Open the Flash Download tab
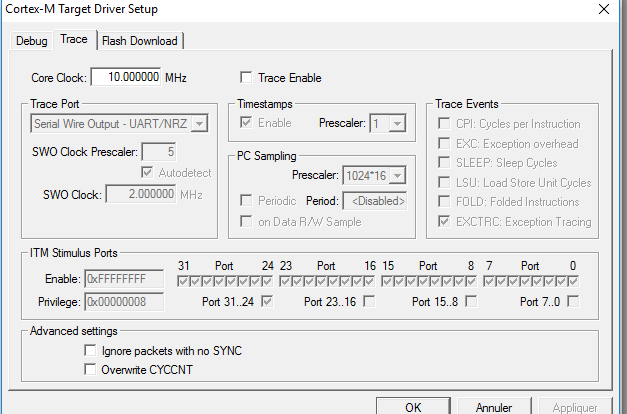Screen dimensions: 627x414 (x=140, y=41)
